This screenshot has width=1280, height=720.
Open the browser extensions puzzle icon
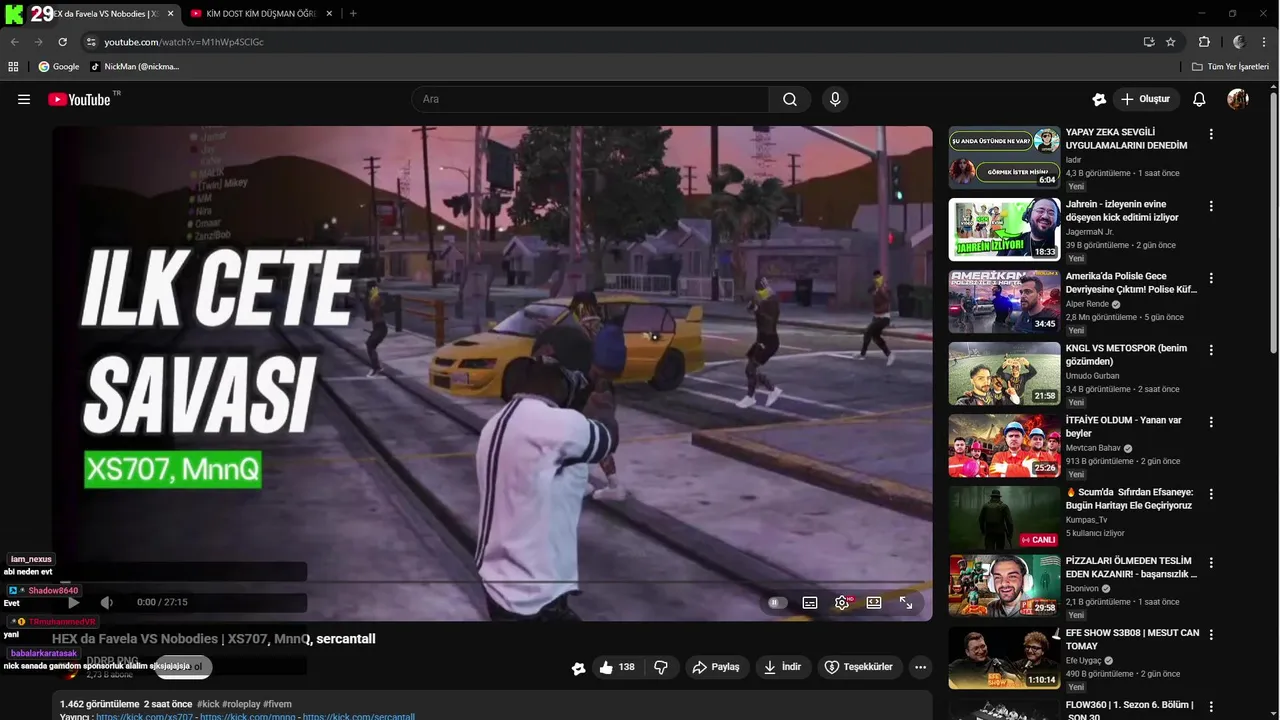pyautogui.click(x=1204, y=42)
